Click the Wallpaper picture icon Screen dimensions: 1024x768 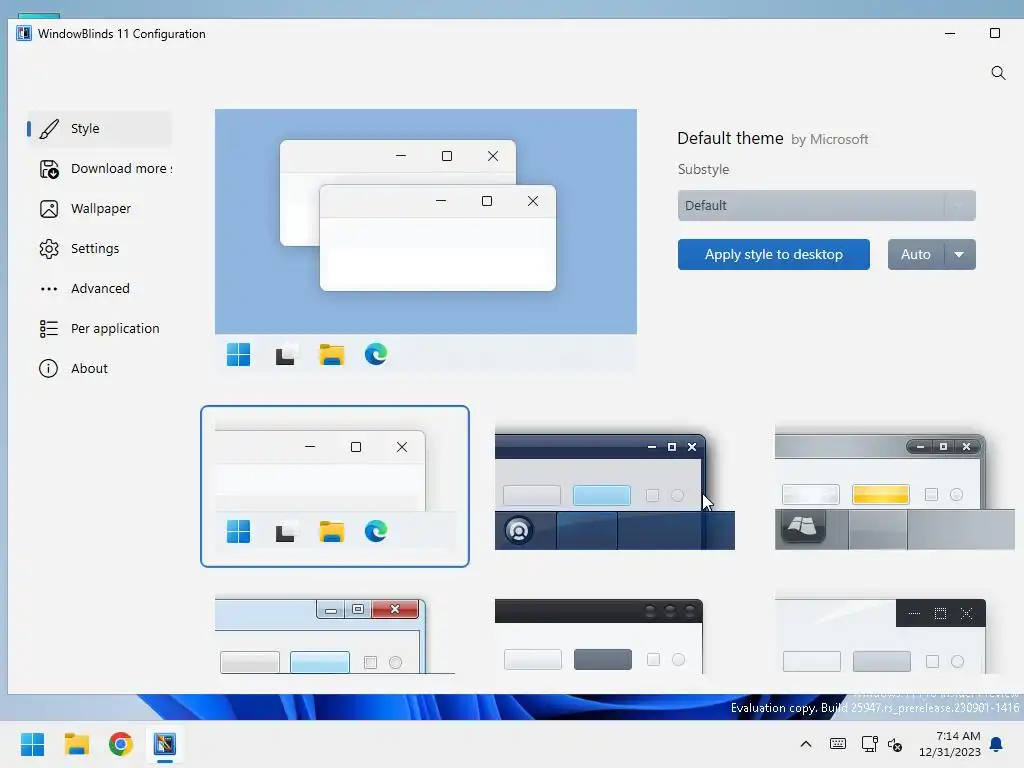49,209
